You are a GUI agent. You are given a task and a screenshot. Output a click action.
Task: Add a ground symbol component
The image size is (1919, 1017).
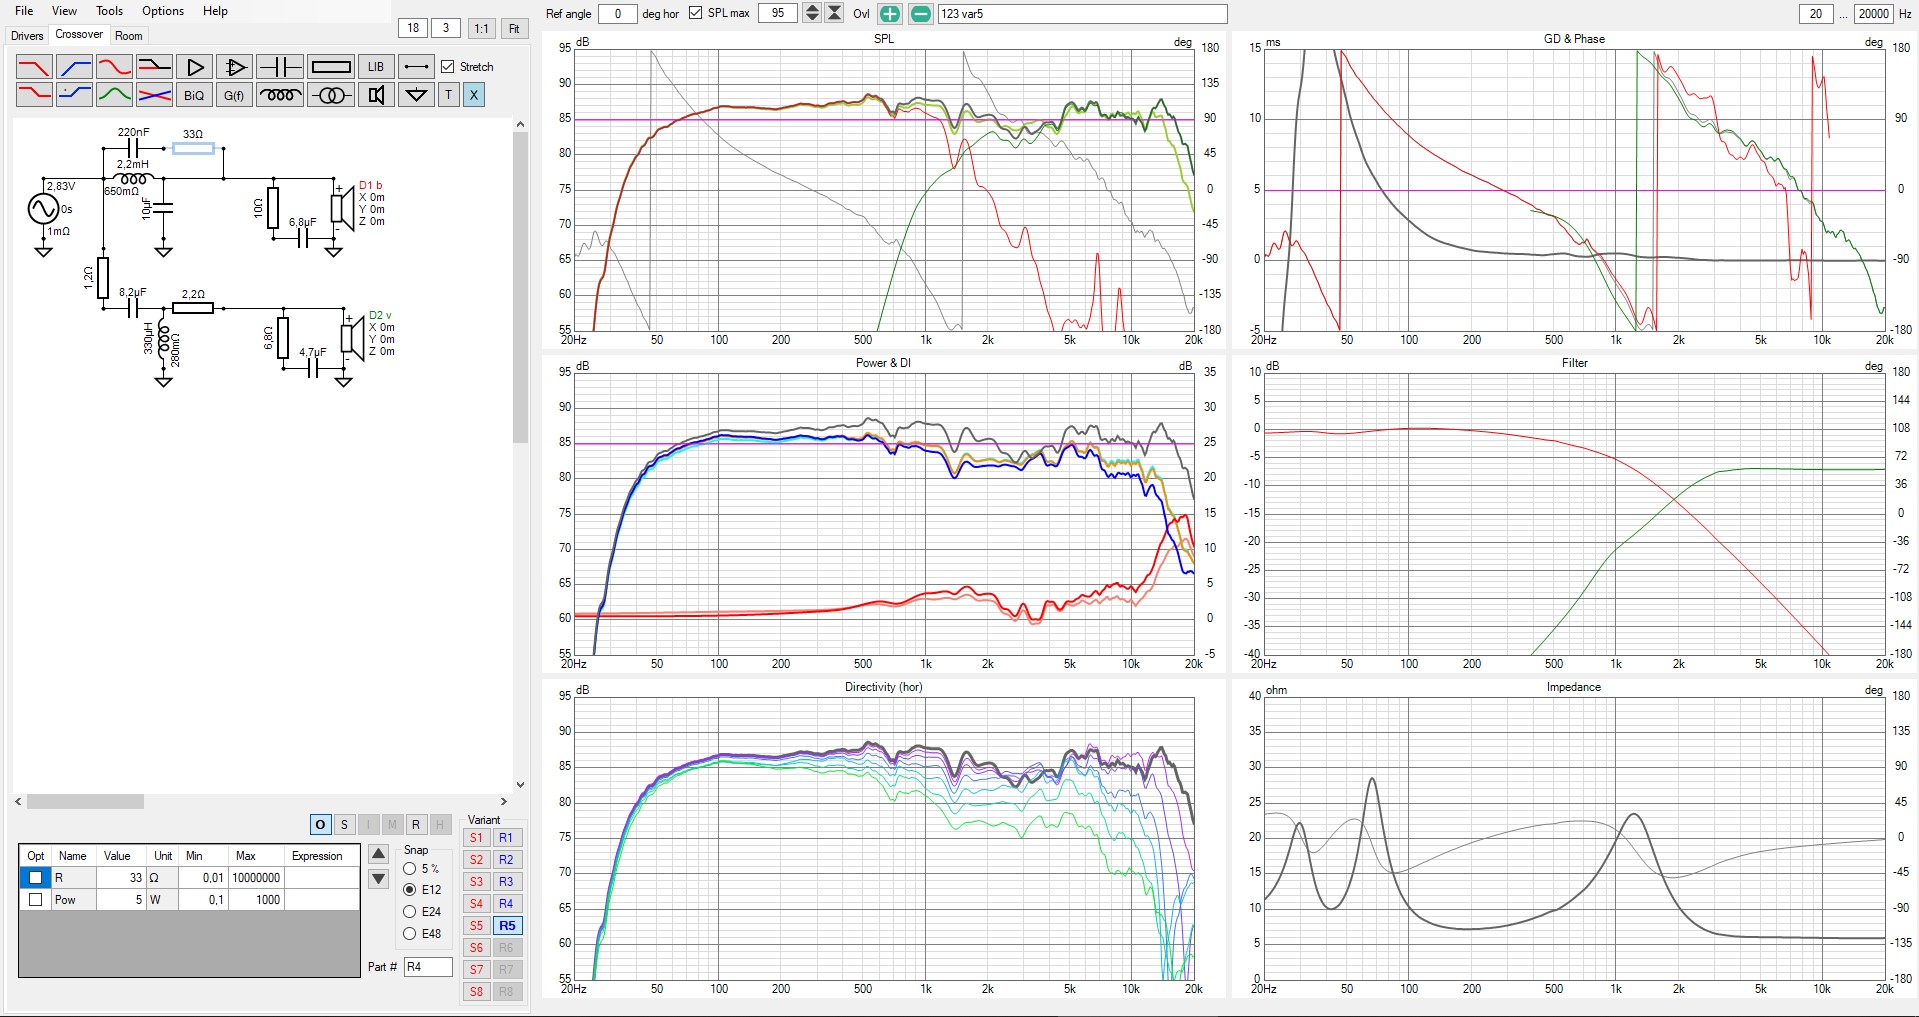tap(416, 95)
